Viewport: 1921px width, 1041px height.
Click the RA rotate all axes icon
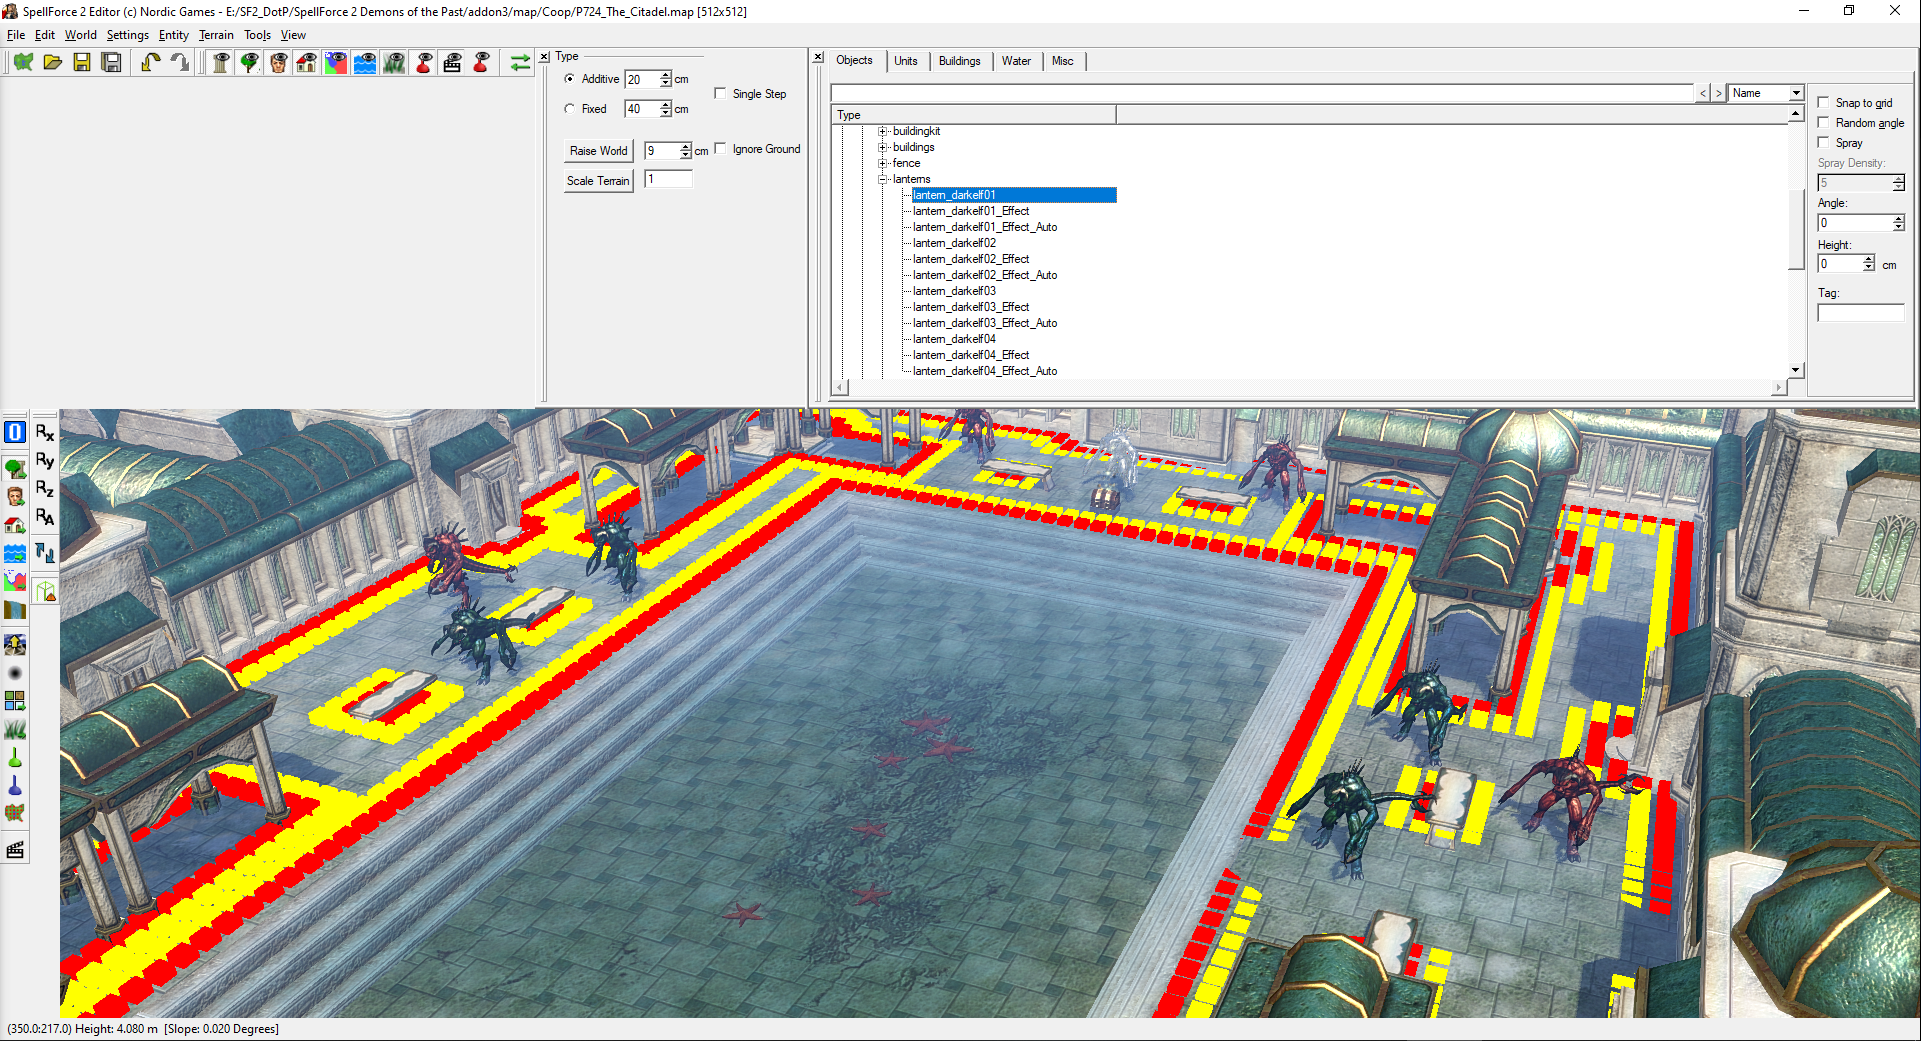pos(45,516)
